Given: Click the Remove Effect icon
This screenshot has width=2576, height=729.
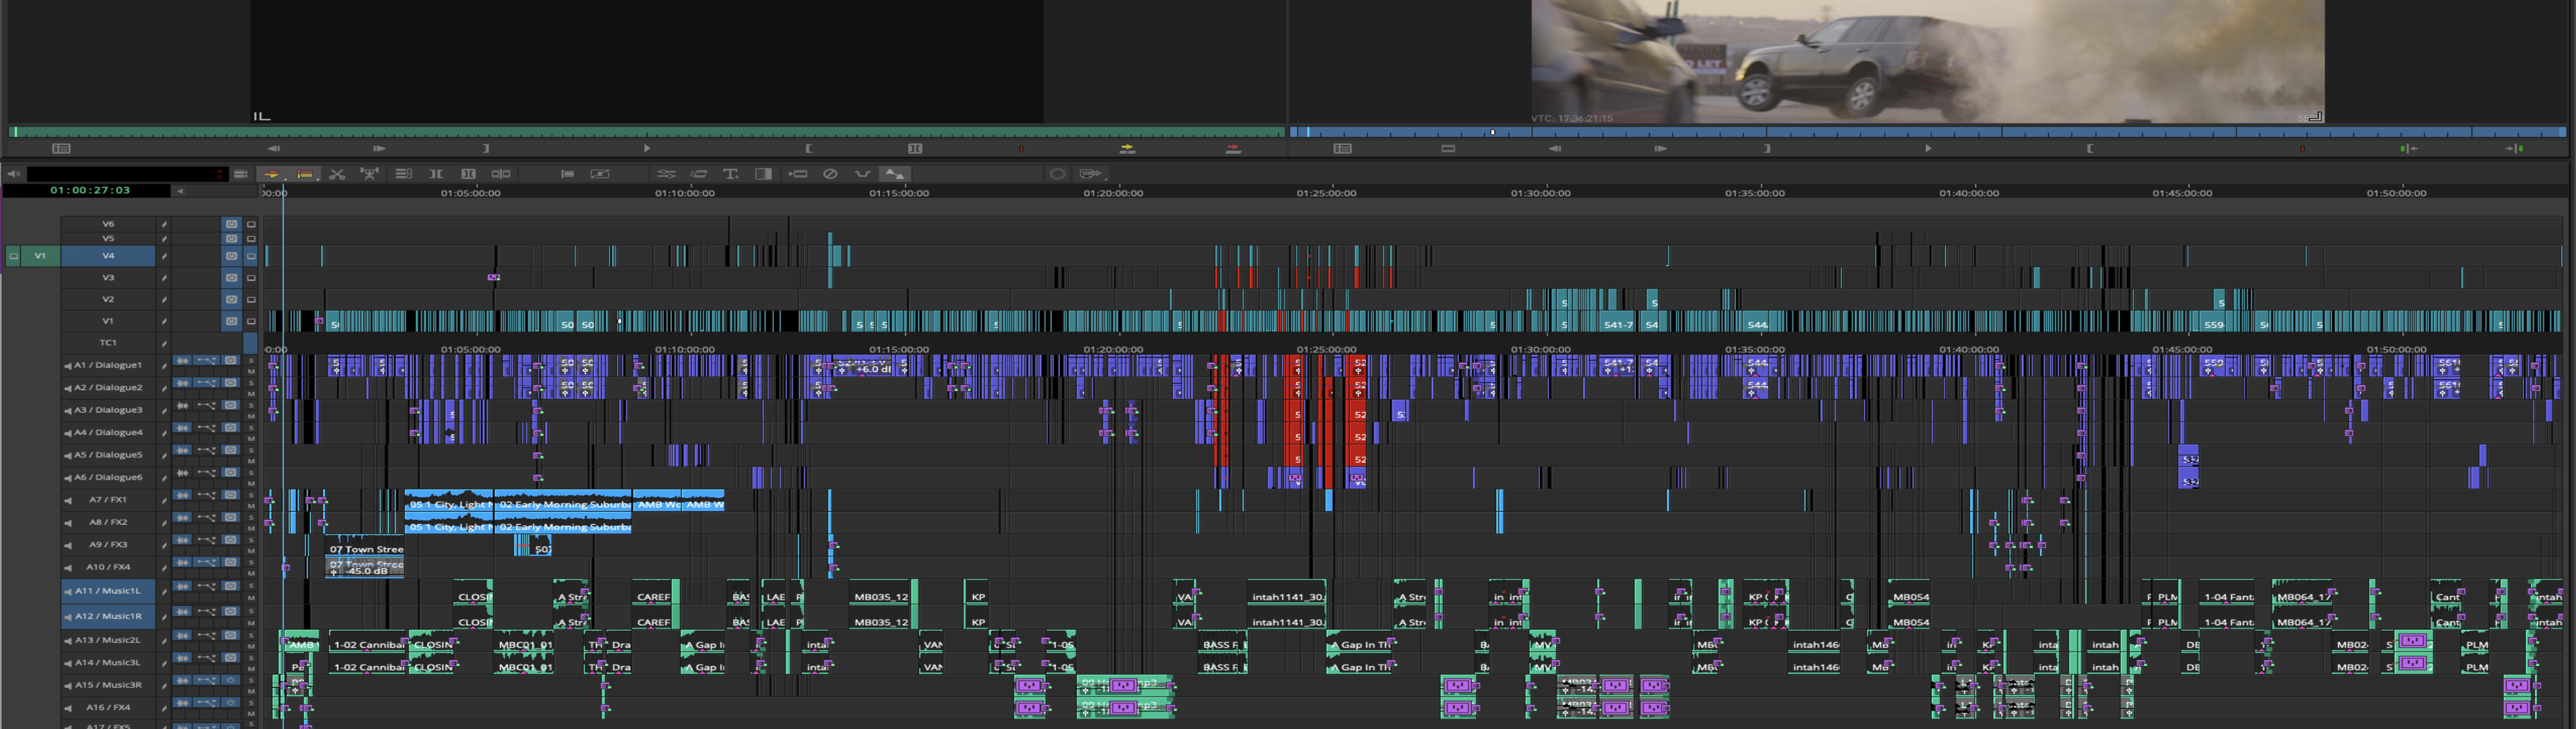Looking at the screenshot, I should [x=831, y=174].
